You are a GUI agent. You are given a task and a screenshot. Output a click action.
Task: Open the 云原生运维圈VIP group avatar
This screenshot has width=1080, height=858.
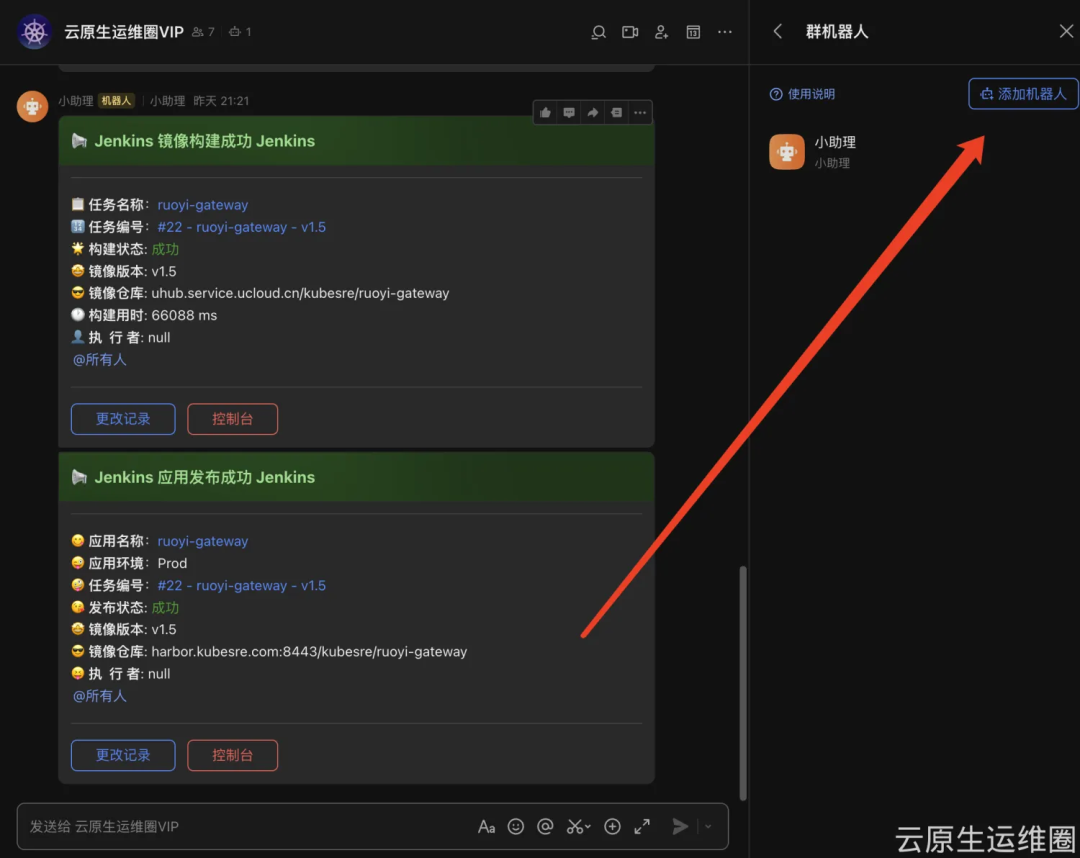[34, 32]
